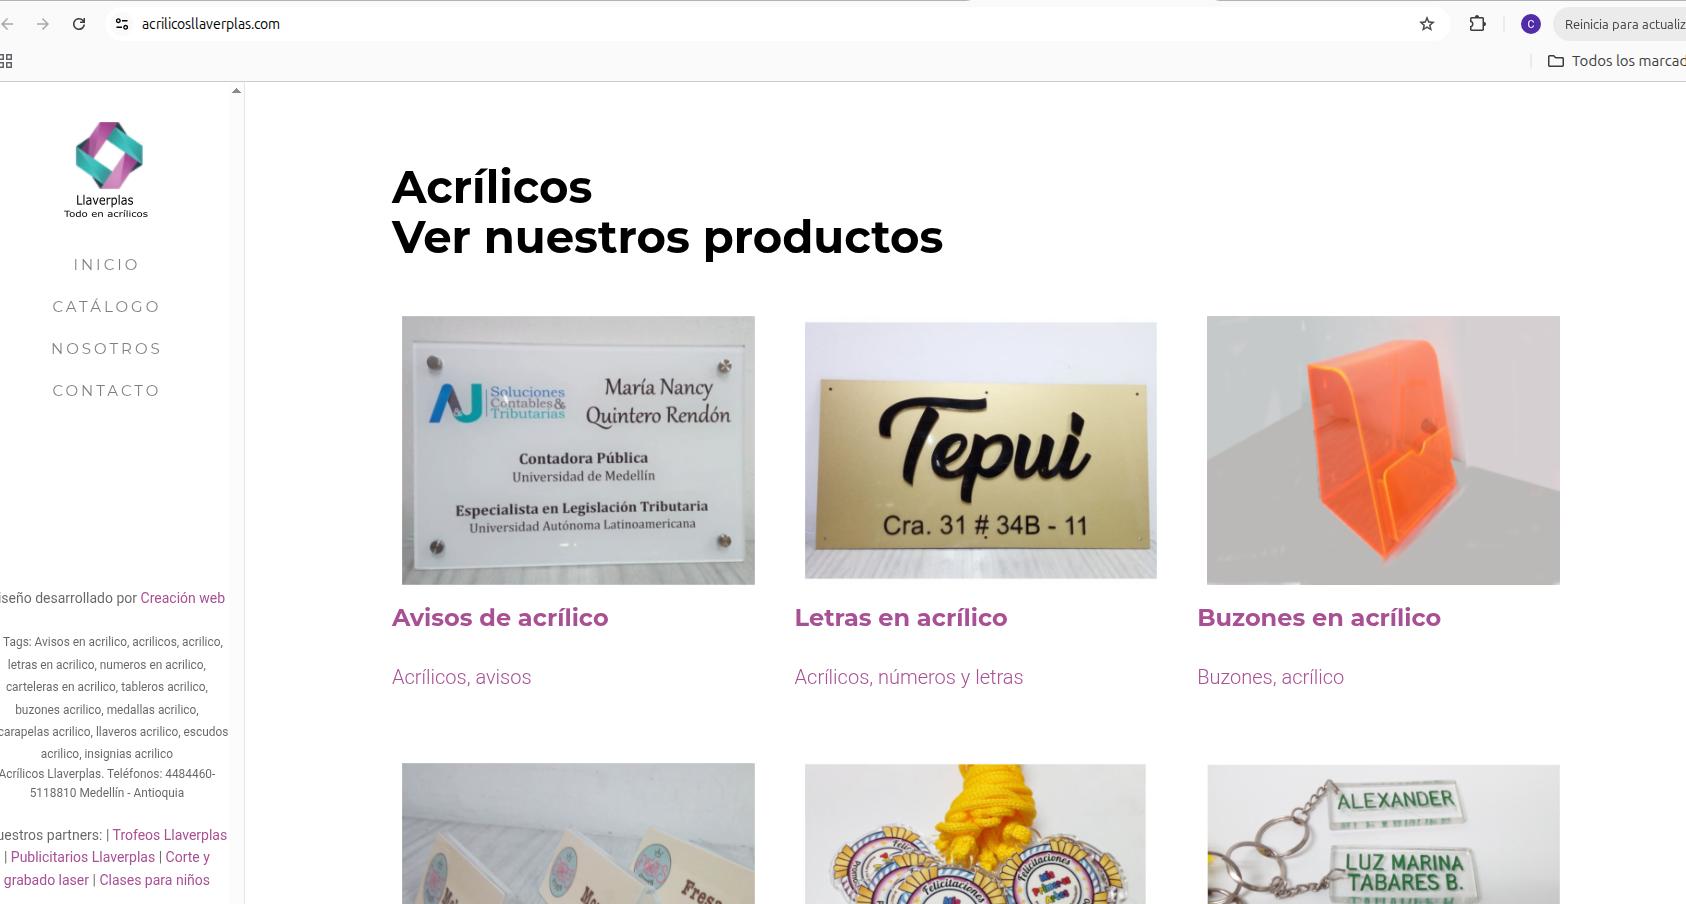
Task: Open the CATÁLOGO menu item
Action: 106,307
